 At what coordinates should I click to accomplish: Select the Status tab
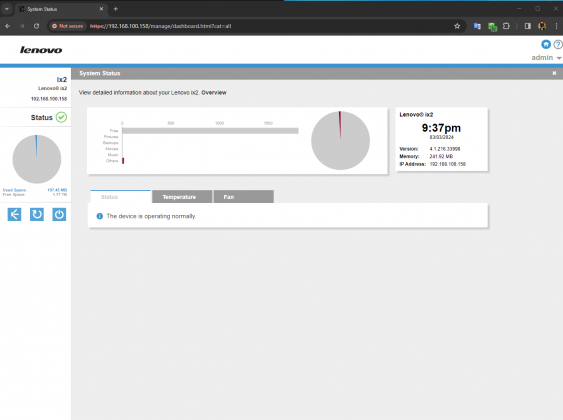[x=120, y=197]
